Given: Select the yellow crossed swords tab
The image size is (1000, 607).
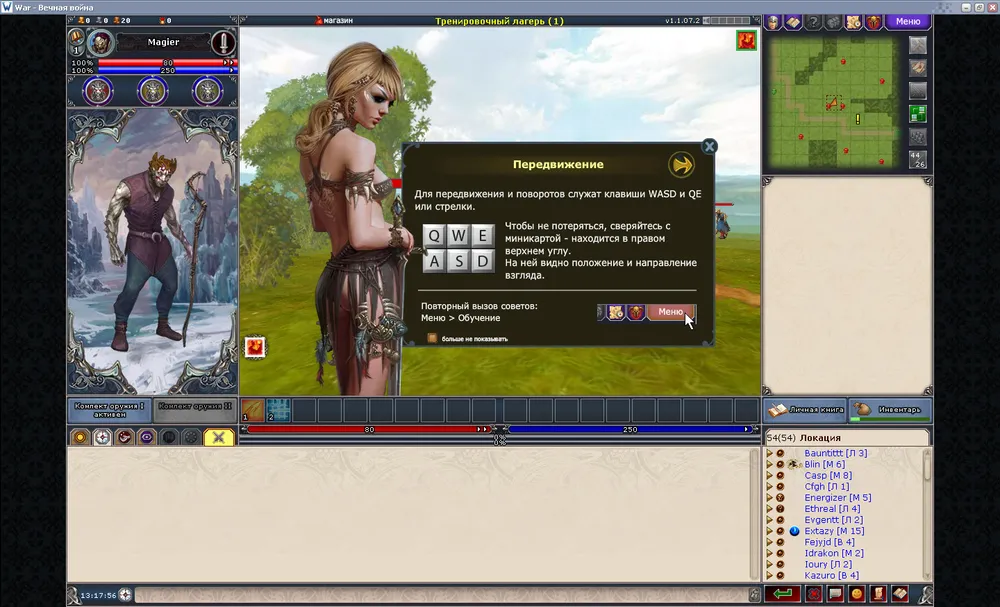Looking at the screenshot, I should [219, 437].
